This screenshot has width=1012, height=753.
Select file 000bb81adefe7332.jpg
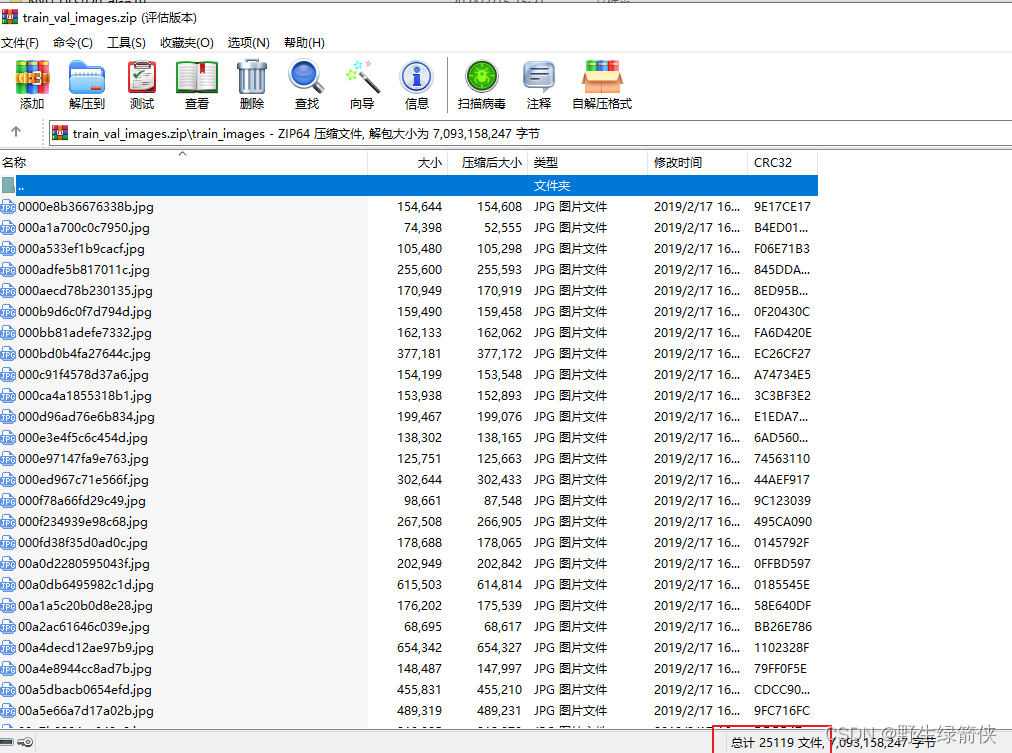point(85,333)
